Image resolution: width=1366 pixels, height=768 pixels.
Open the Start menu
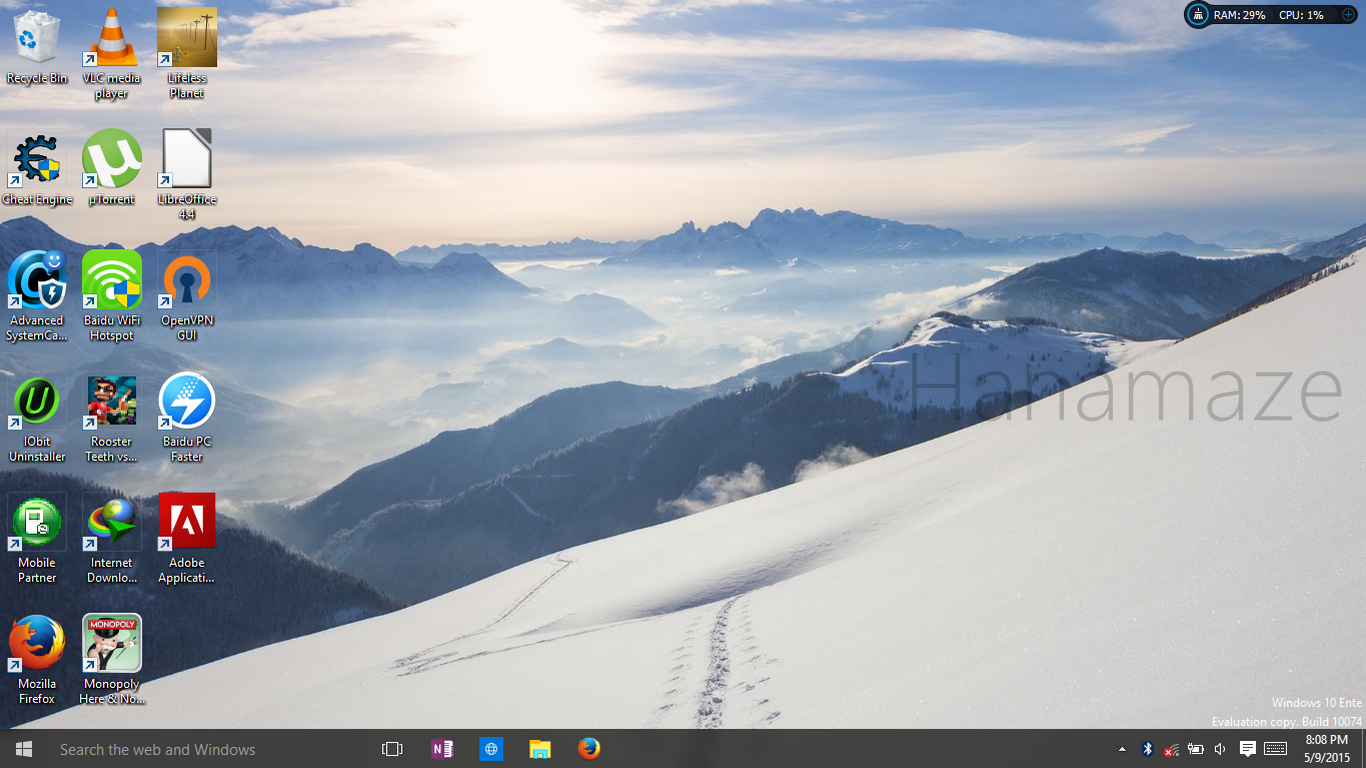tap(22, 748)
